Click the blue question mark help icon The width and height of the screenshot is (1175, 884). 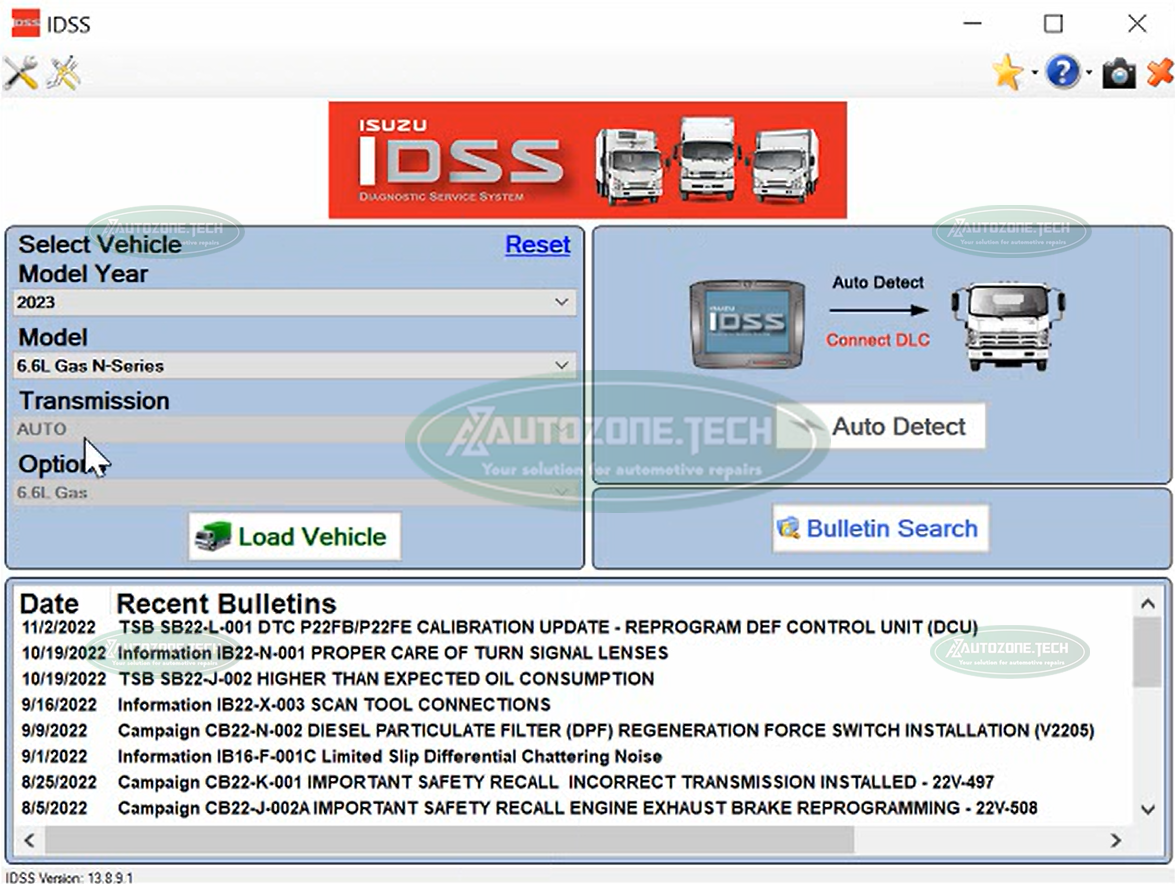pos(1062,72)
